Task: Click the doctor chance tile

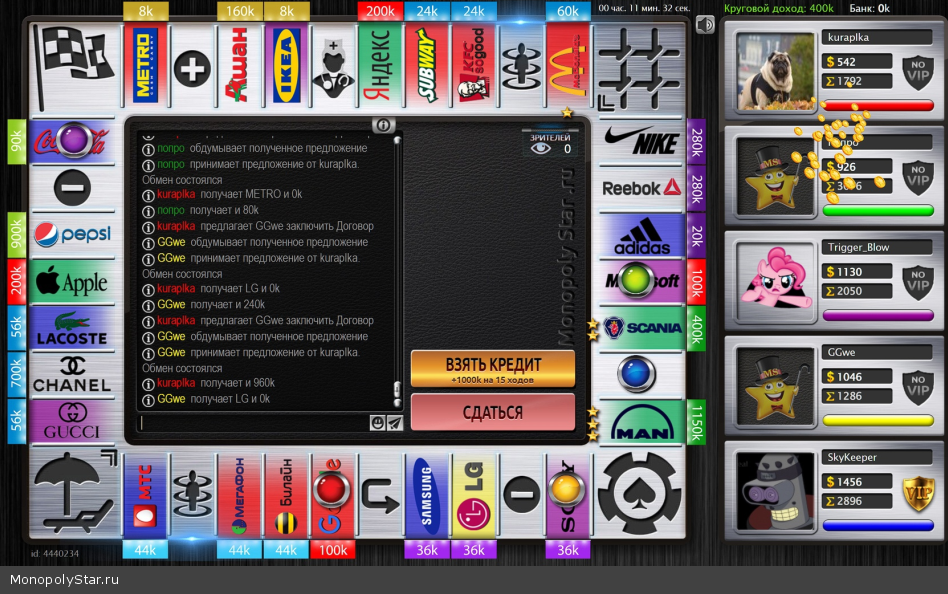Action: pos(333,65)
